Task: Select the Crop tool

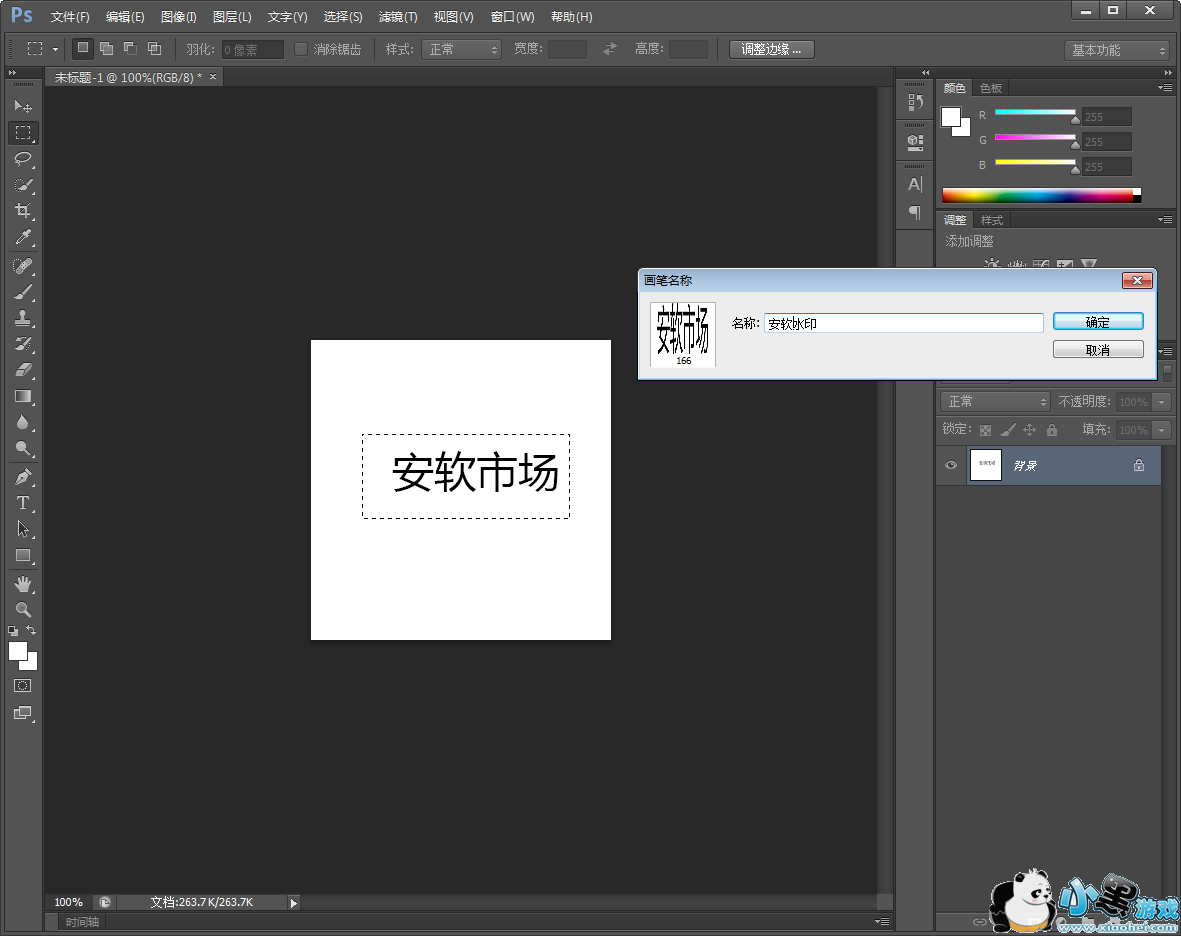Action: pos(23,211)
